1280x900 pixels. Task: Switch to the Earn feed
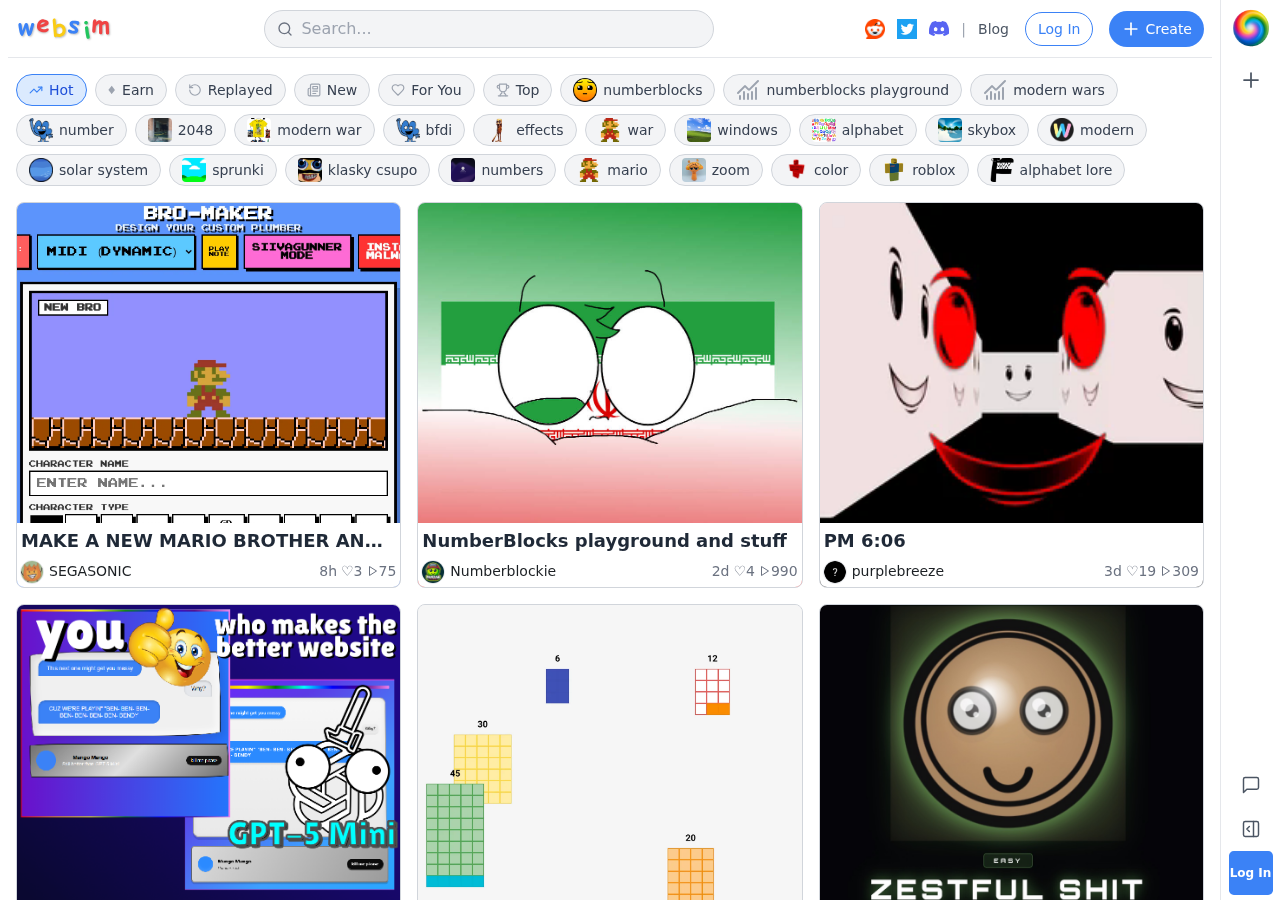131,90
